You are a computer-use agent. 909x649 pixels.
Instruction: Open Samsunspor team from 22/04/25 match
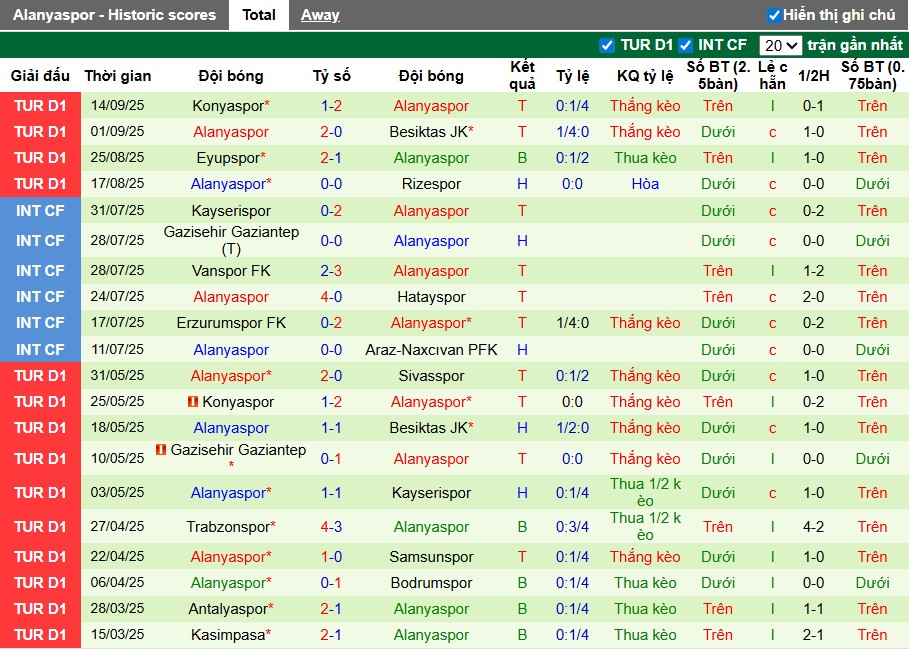click(x=431, y=557)
